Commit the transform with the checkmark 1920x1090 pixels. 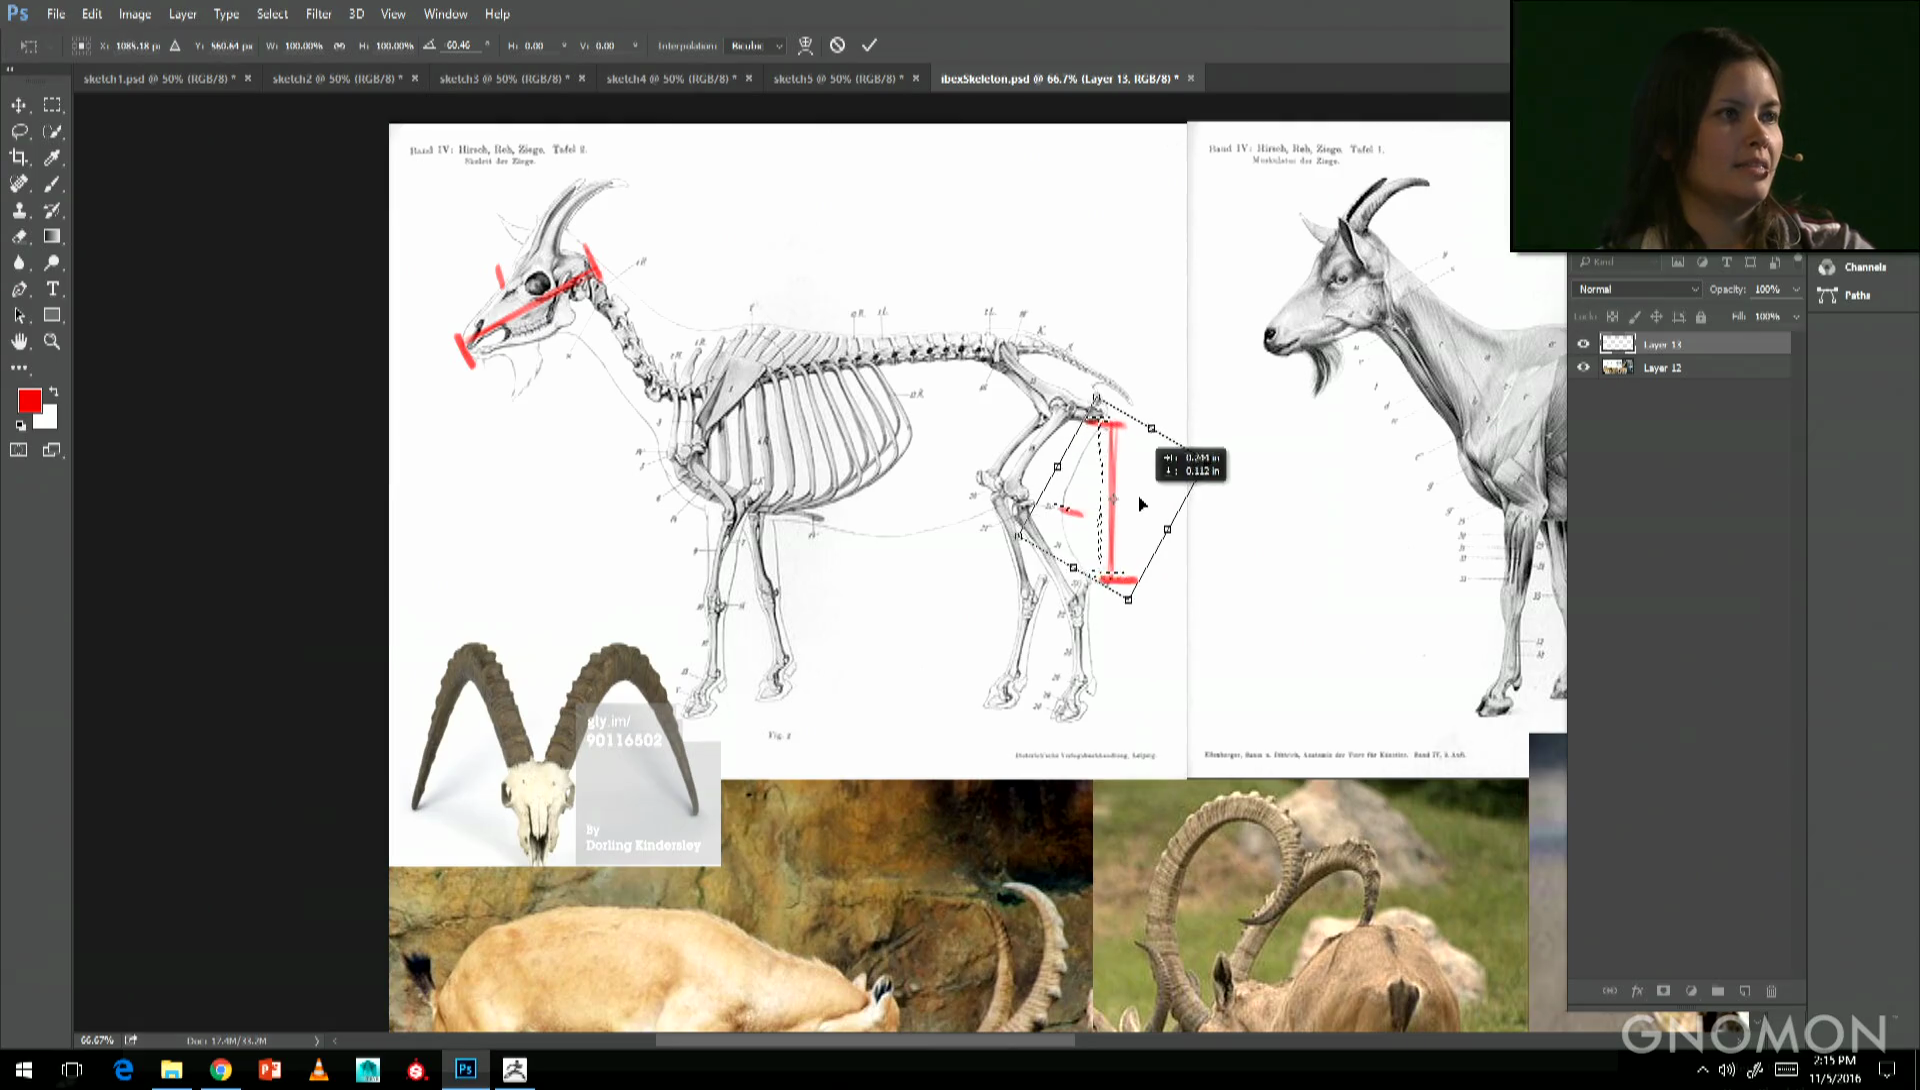(x=869, y=45)
